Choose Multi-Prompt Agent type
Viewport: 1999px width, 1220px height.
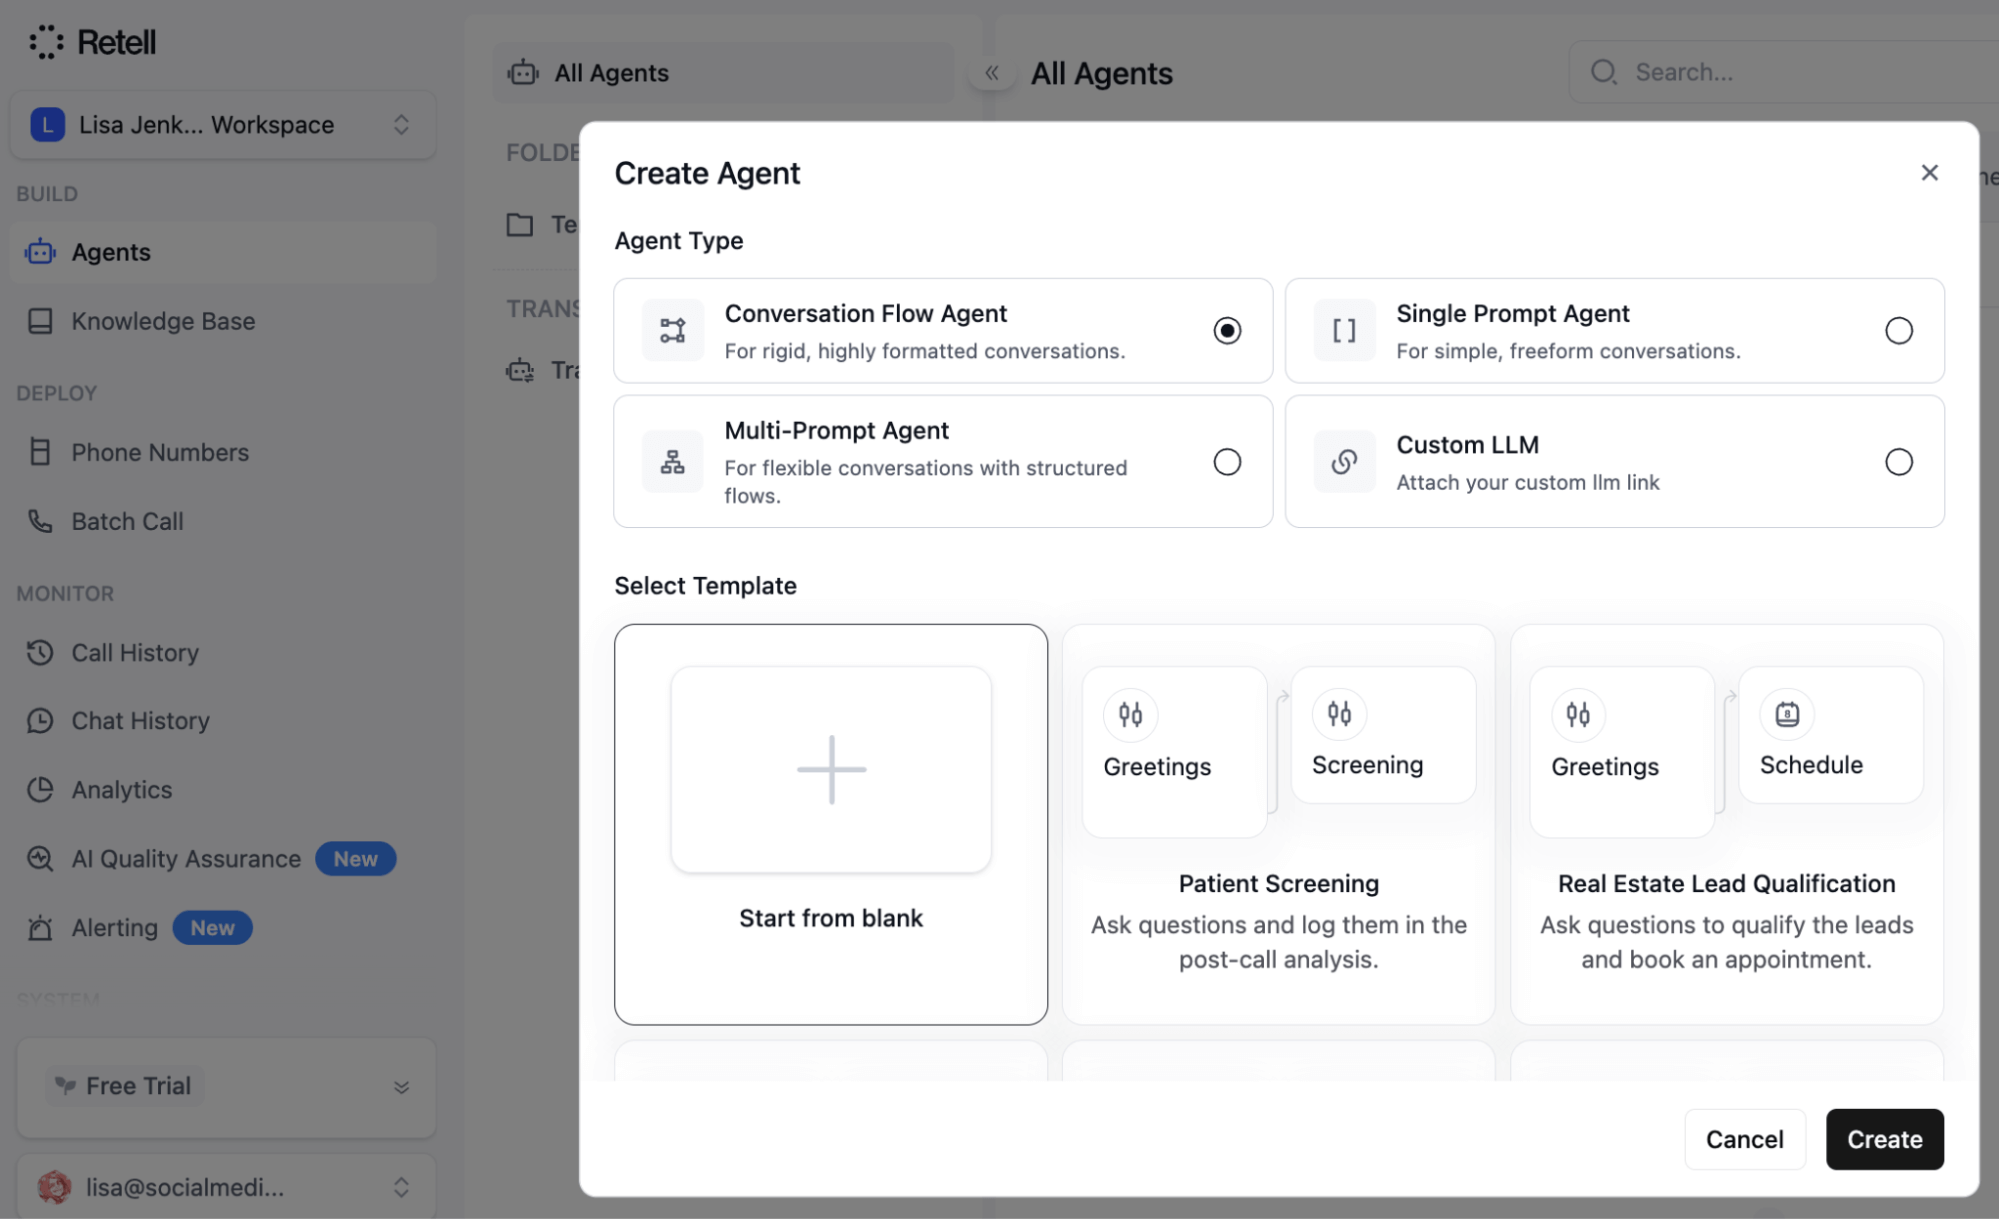(x=1227, y=461)
